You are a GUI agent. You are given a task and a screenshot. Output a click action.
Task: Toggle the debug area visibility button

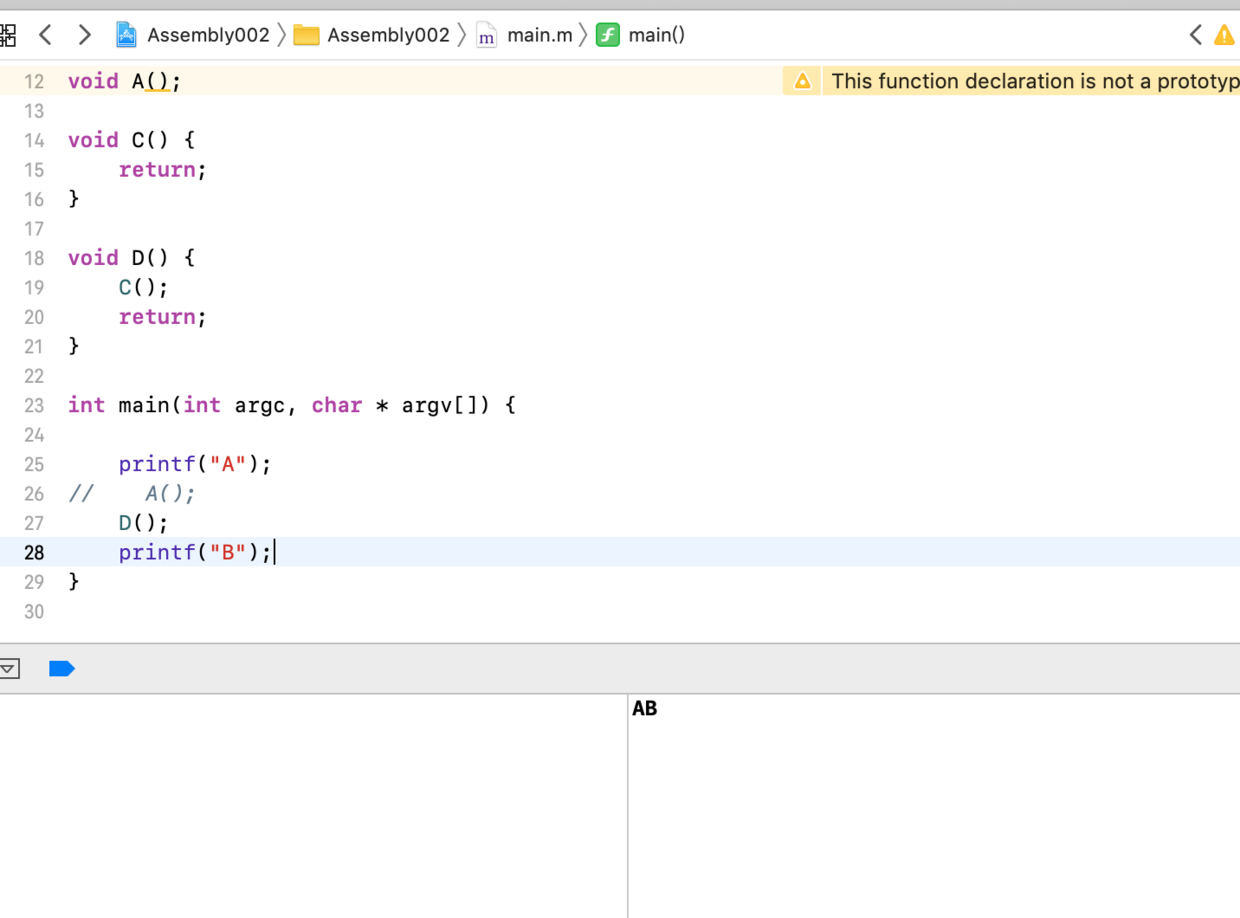pyautogui.click(x=9, y=669)
